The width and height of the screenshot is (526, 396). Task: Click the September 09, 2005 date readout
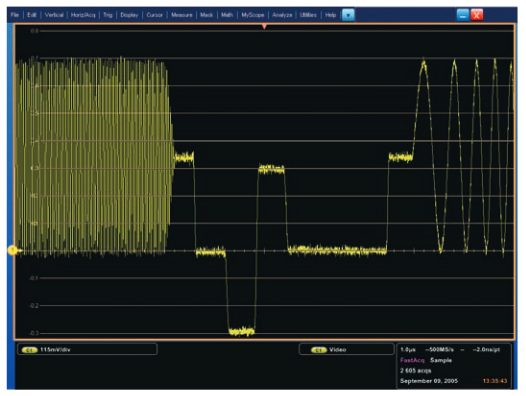click(429, 381)
